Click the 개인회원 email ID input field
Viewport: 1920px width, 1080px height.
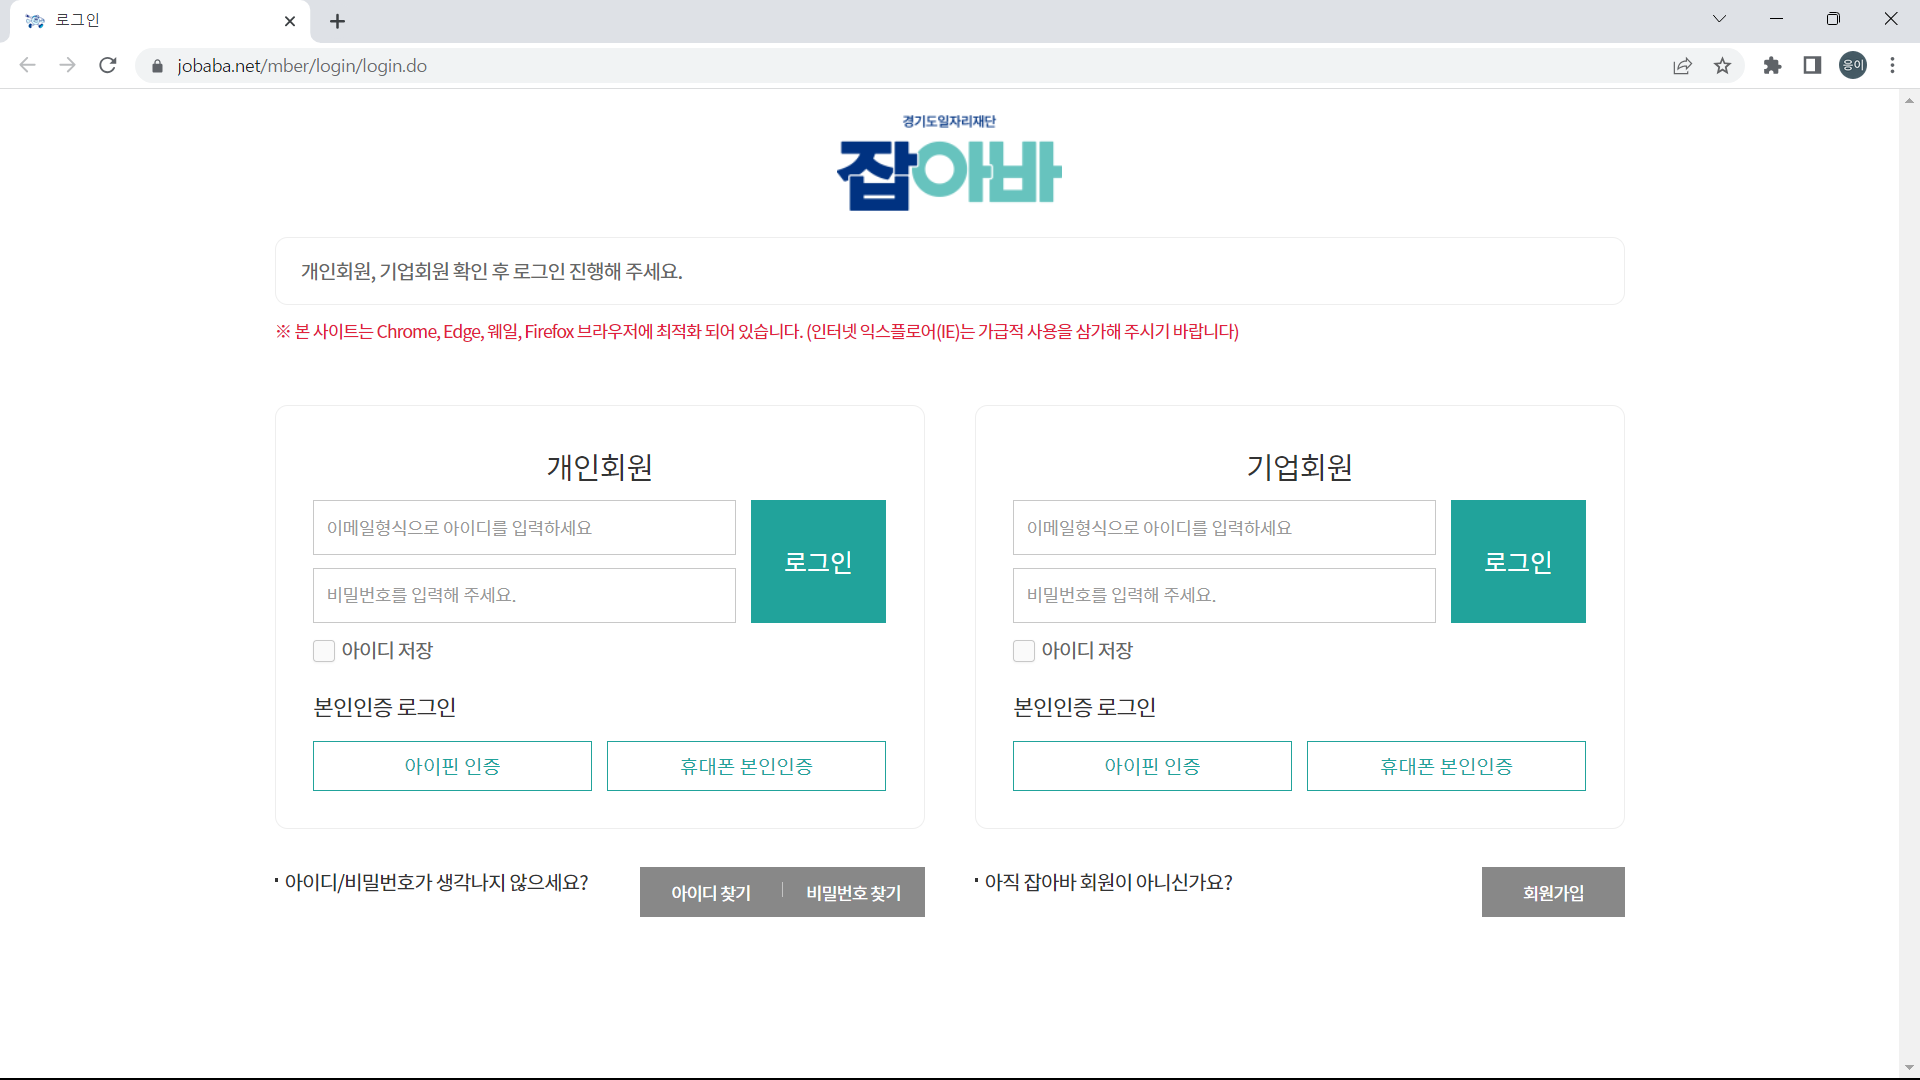point(524,527)
